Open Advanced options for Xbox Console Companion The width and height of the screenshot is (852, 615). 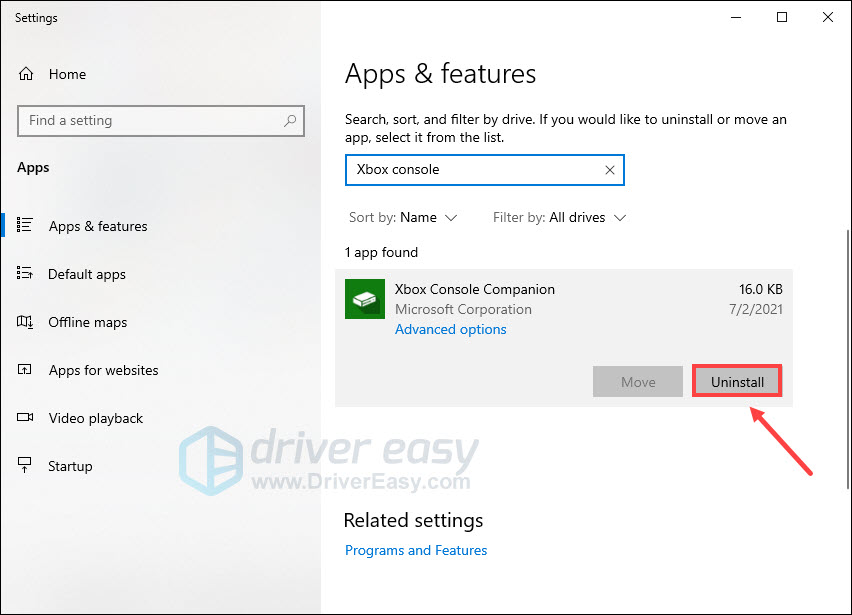coord(450,329)
